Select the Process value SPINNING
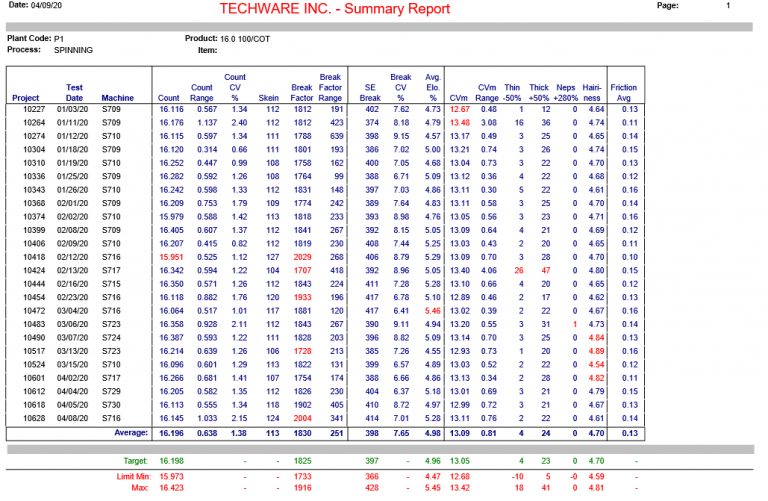The image size is (768, 501). [x=73, y=50]
